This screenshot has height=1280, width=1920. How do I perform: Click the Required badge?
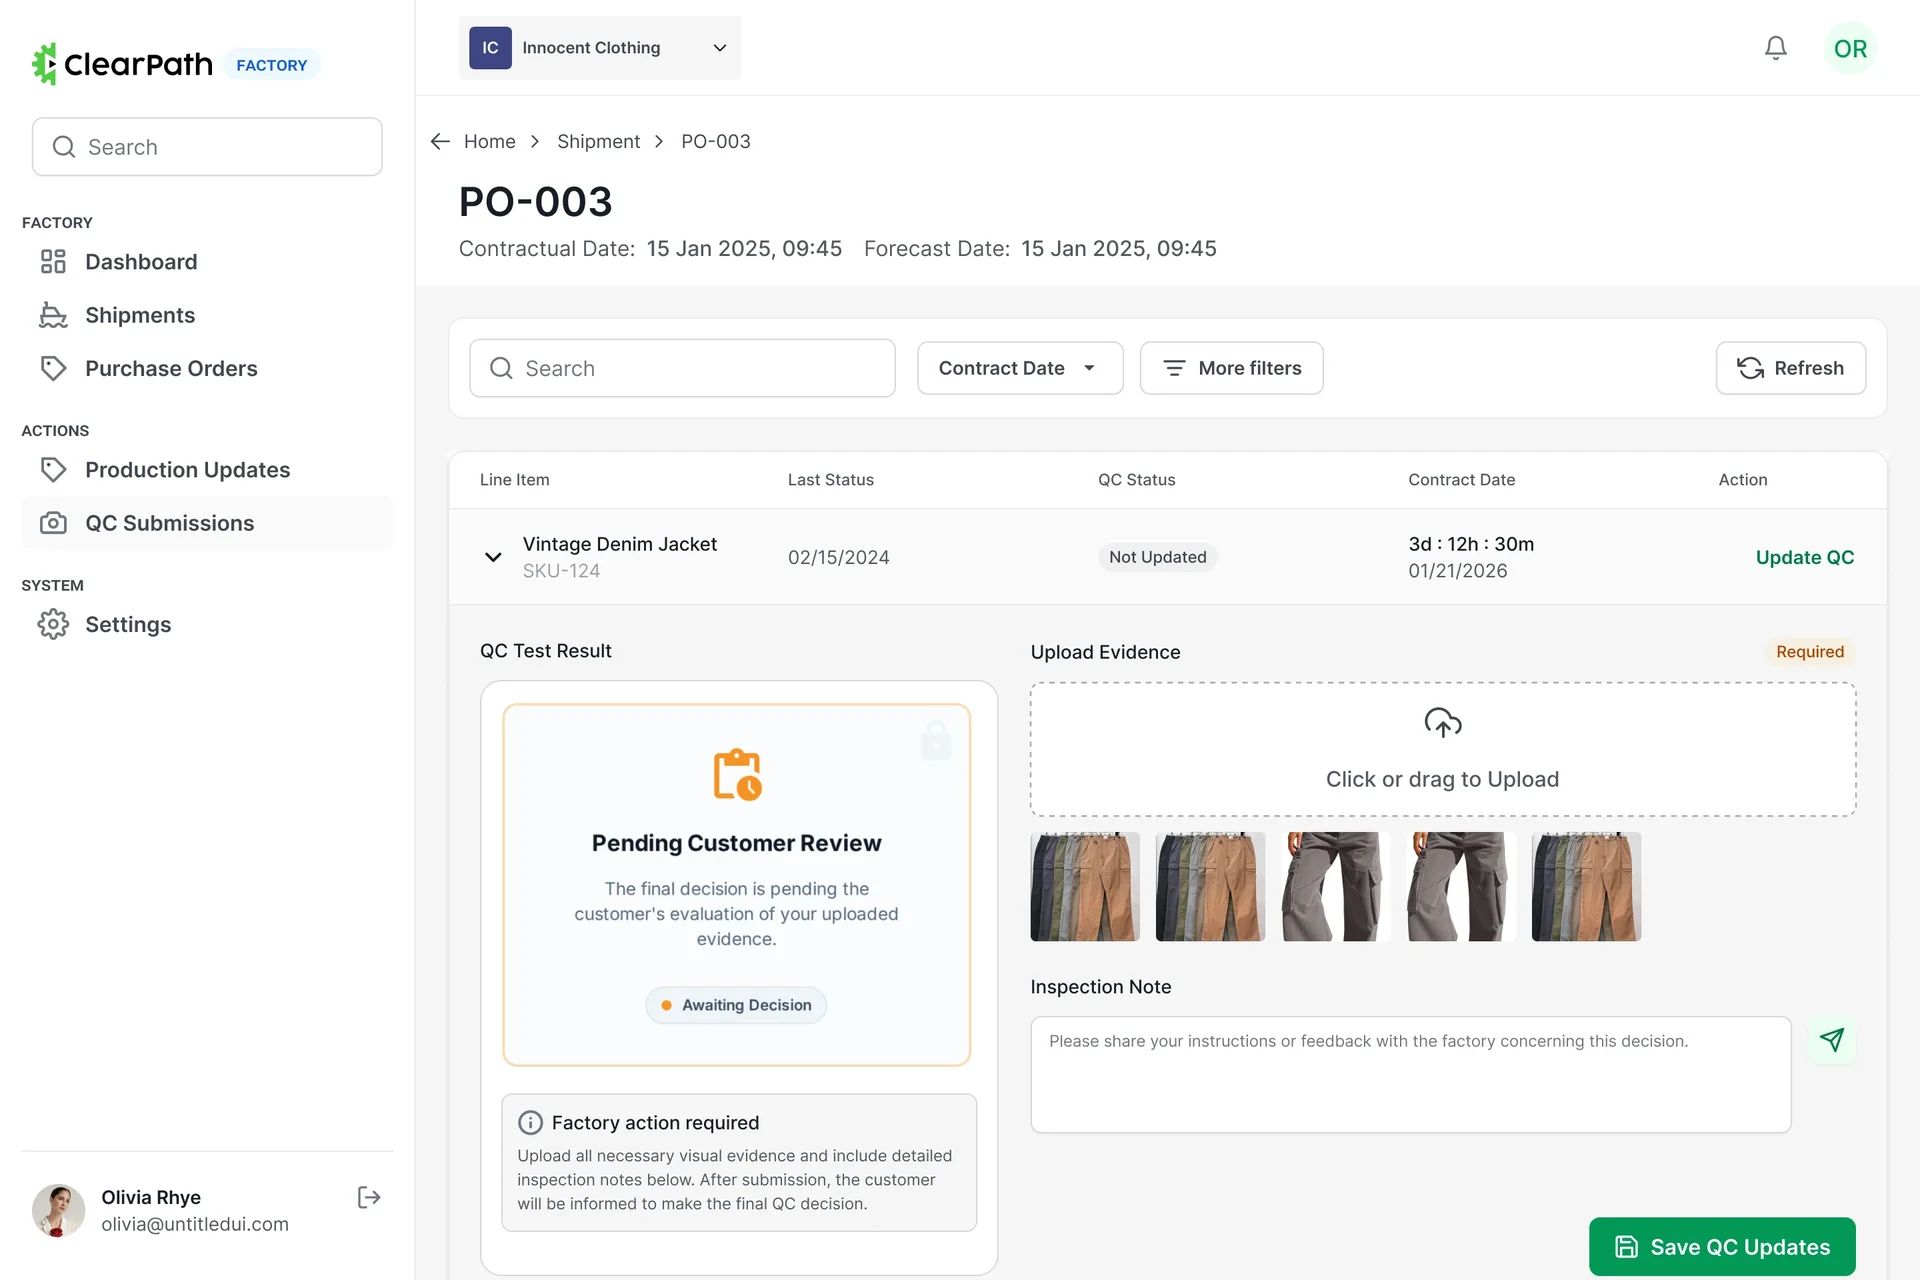[x=1810, y=652]
